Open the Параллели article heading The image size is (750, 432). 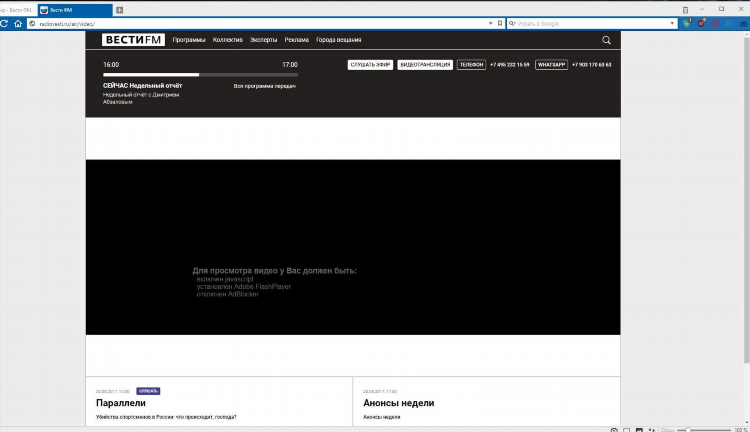121,403
